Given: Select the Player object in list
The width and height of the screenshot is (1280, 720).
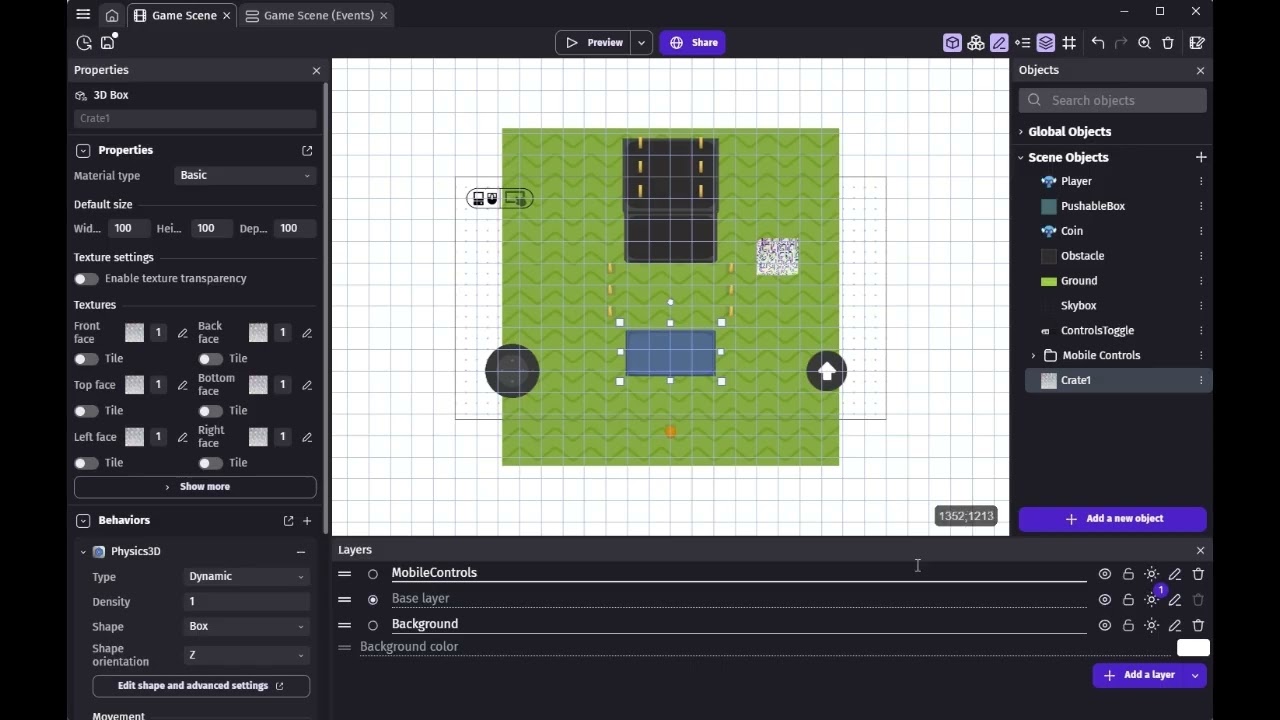Looking at the screenshot, I should [x=1076, y=182].
